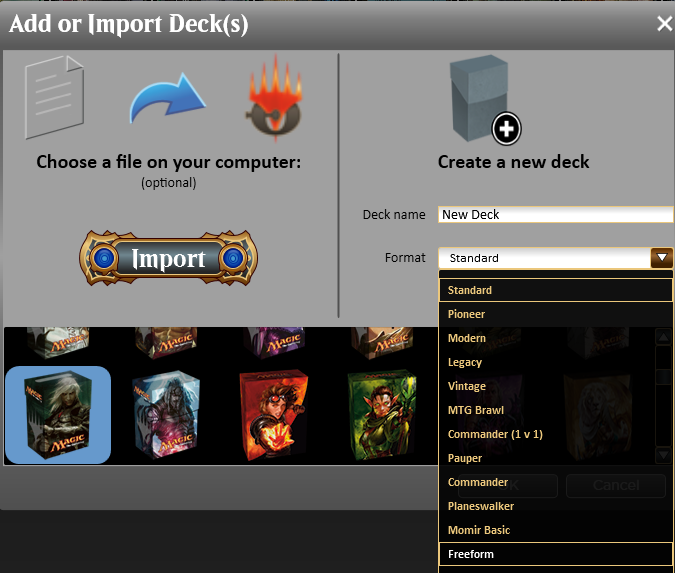Choose Legacy format option
Viewport: 675px width, 573px height.
point(555,362)
